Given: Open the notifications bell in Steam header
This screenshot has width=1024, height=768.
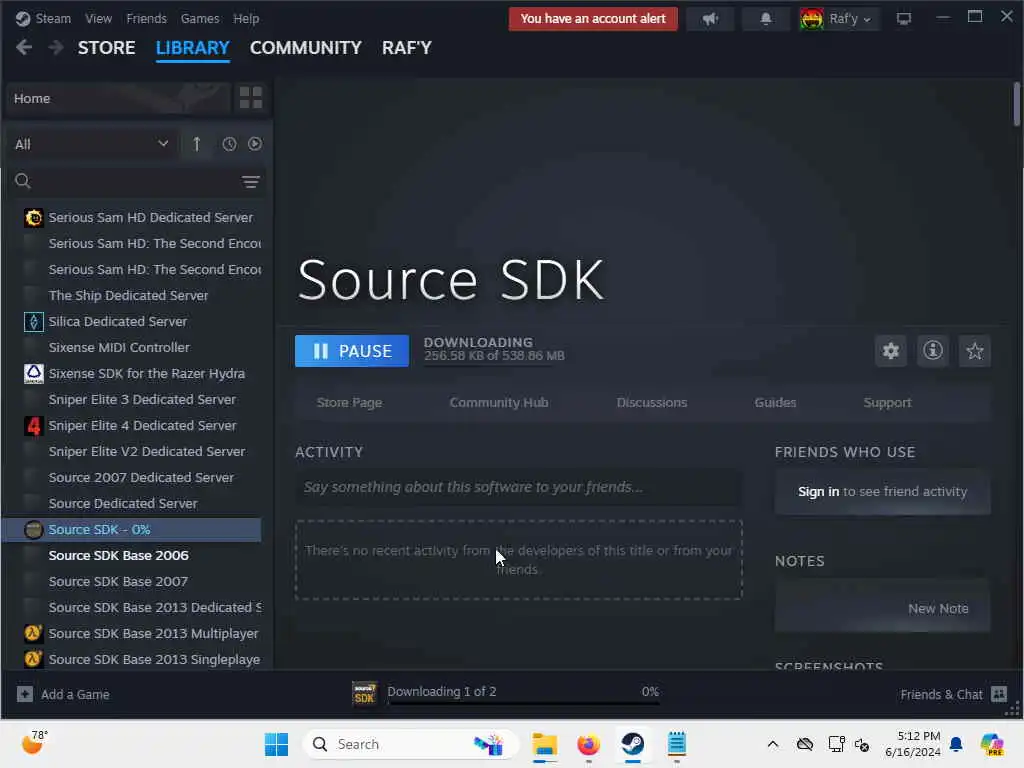Looking at the screenshot, I should click(766, 19).
